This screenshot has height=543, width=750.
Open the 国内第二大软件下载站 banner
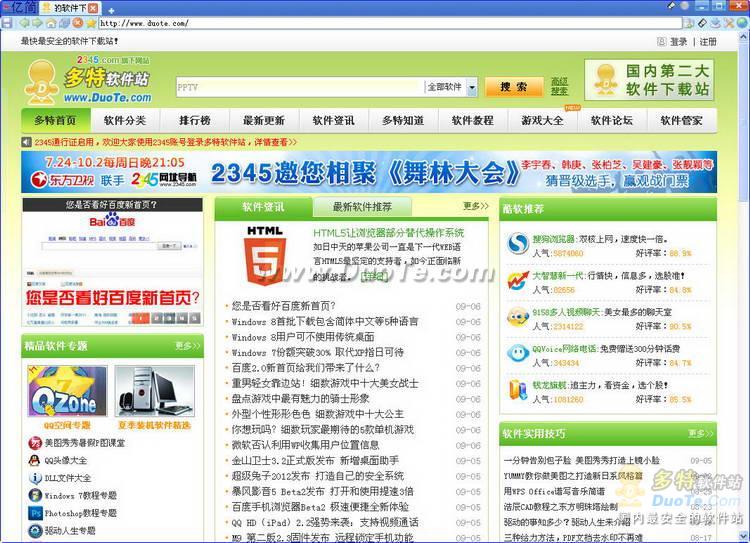pyautogui.click(x=649, y=80)
